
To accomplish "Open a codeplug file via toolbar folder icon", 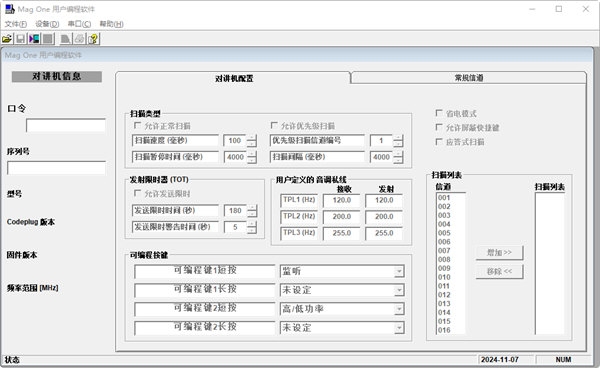I will pos(7,39).
